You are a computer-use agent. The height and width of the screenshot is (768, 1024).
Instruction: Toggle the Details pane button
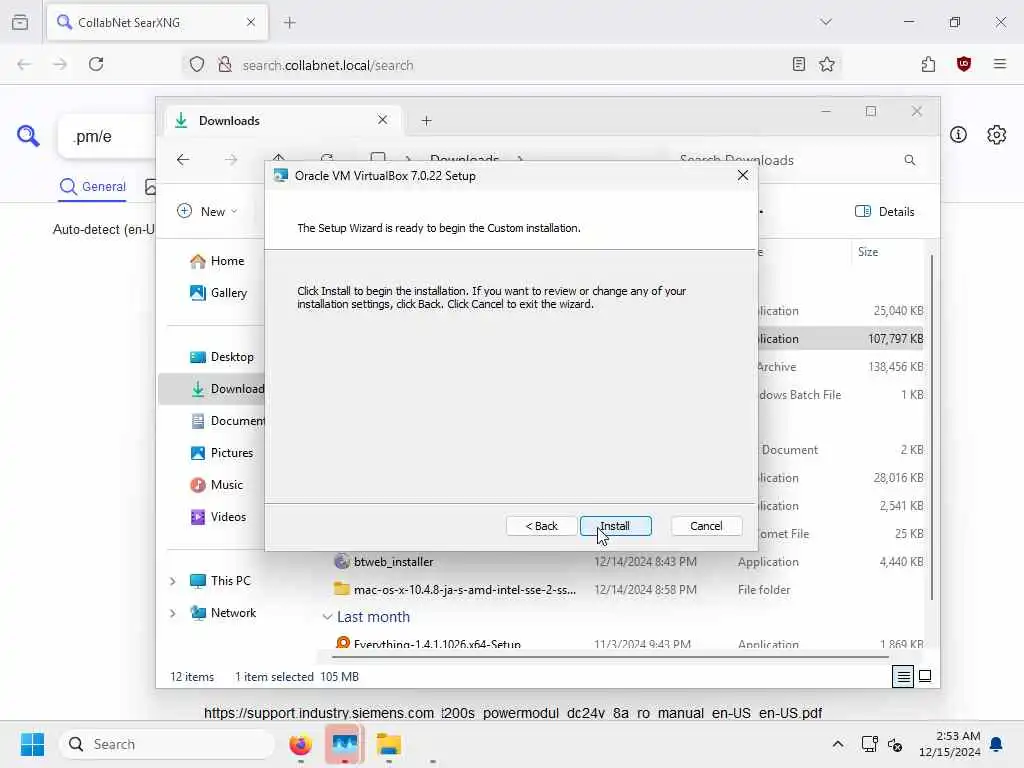885,212
